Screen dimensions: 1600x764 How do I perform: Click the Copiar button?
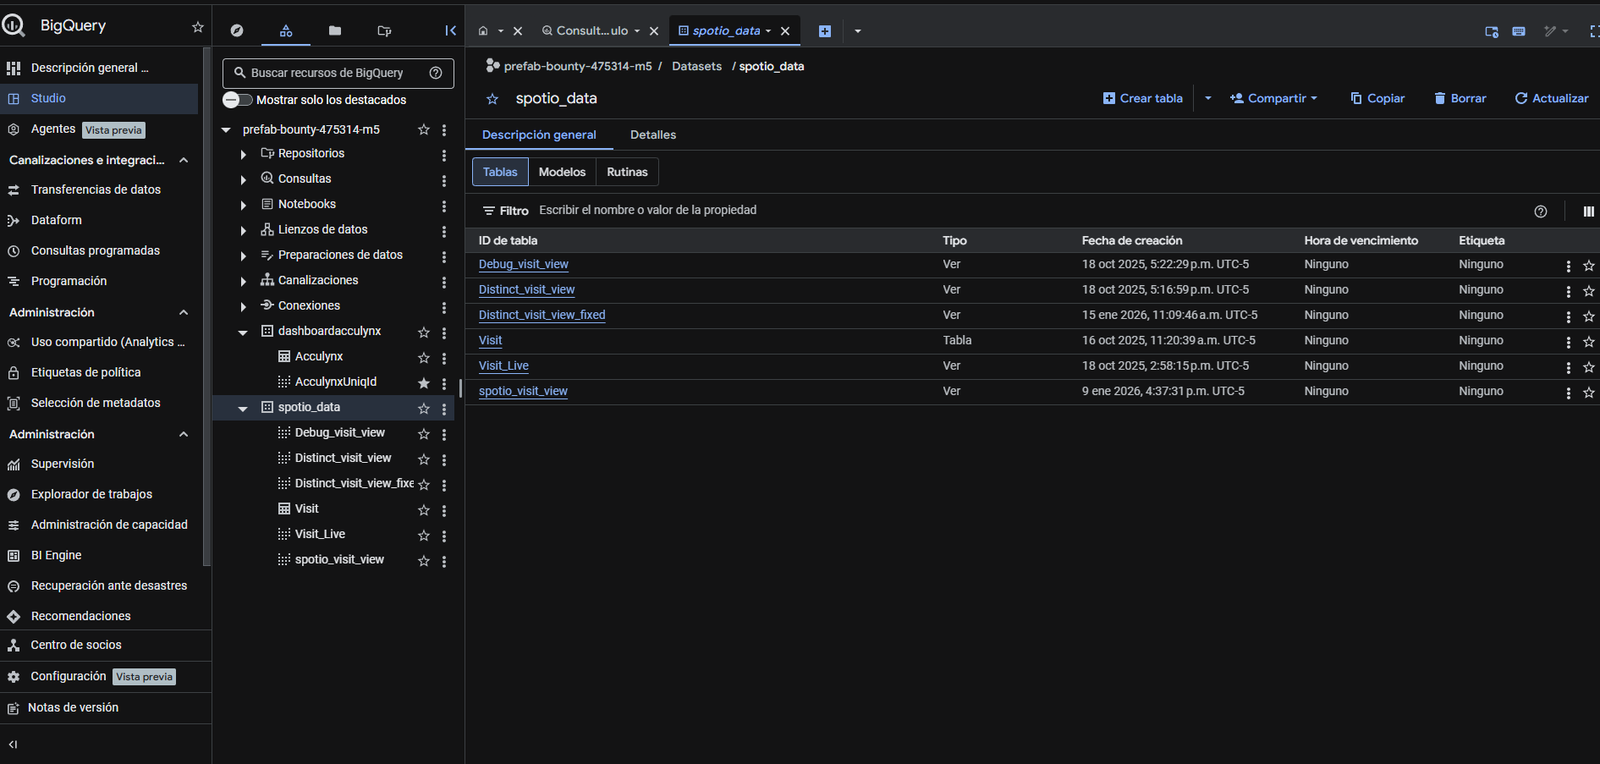pyautogui.click(x=1377, y=98)
